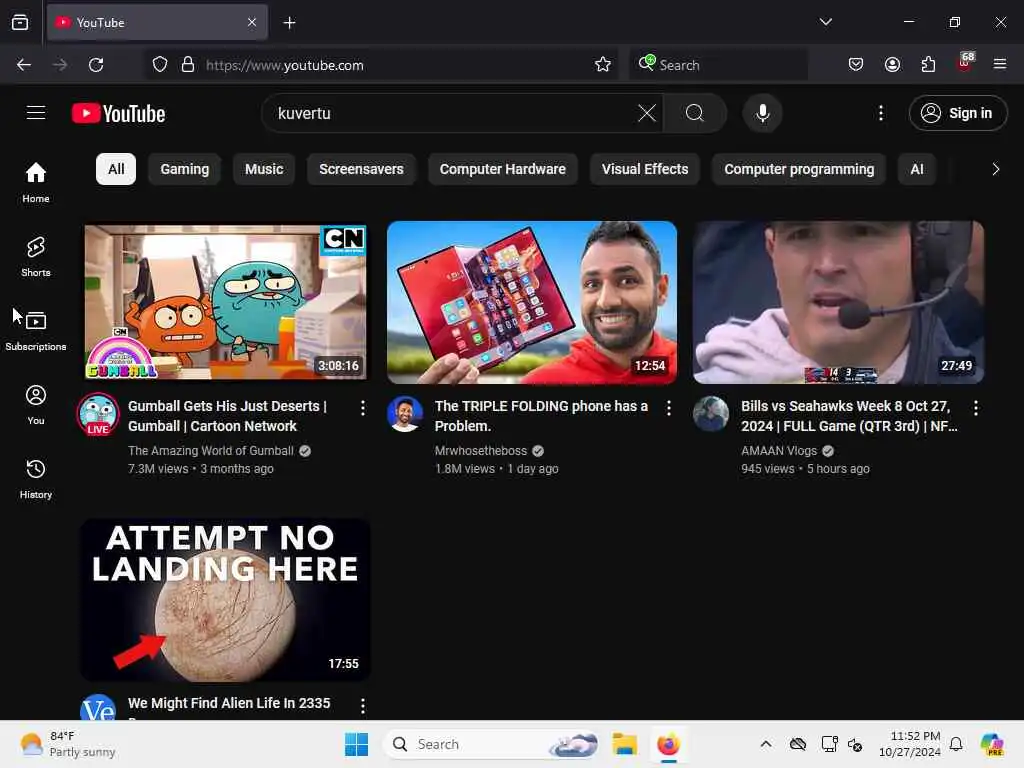1024x768 pixels.
Task: Close the YouTube tab
Action: click(x=252, y=22)
